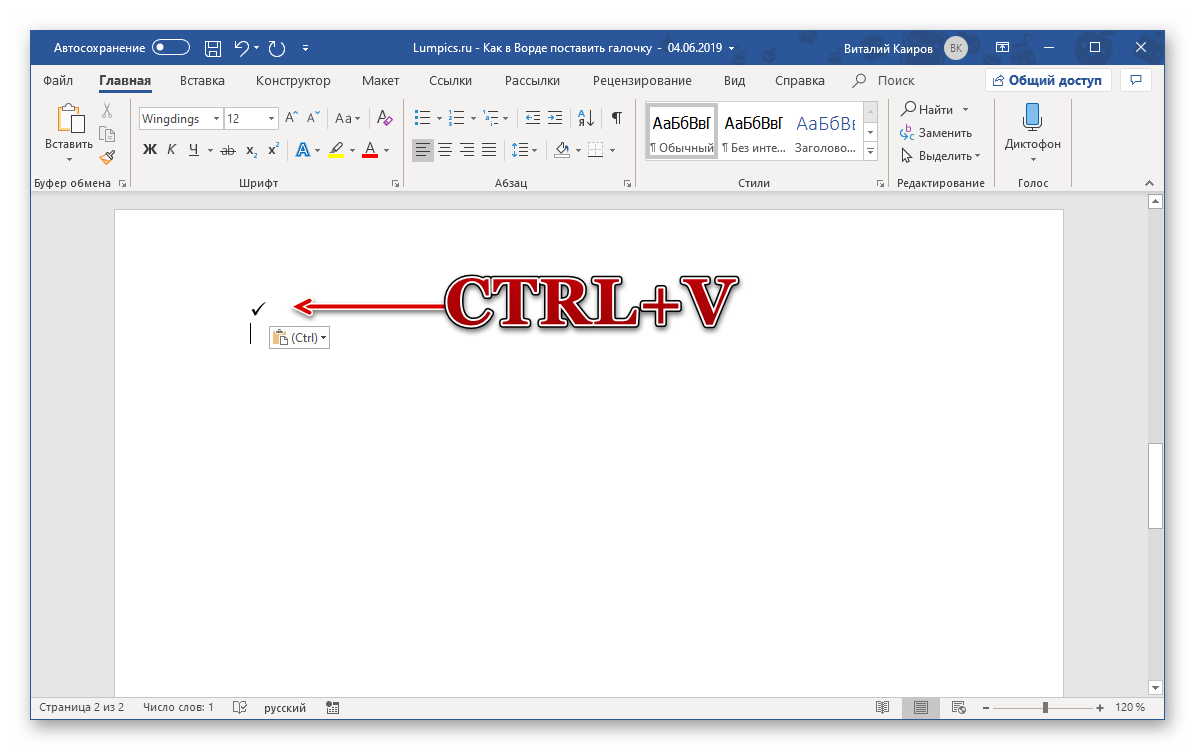Image resolution: width=1195 pixels, height=750 pixels.
Task: Switch to Print Layout view
Action: click(921, 707)
